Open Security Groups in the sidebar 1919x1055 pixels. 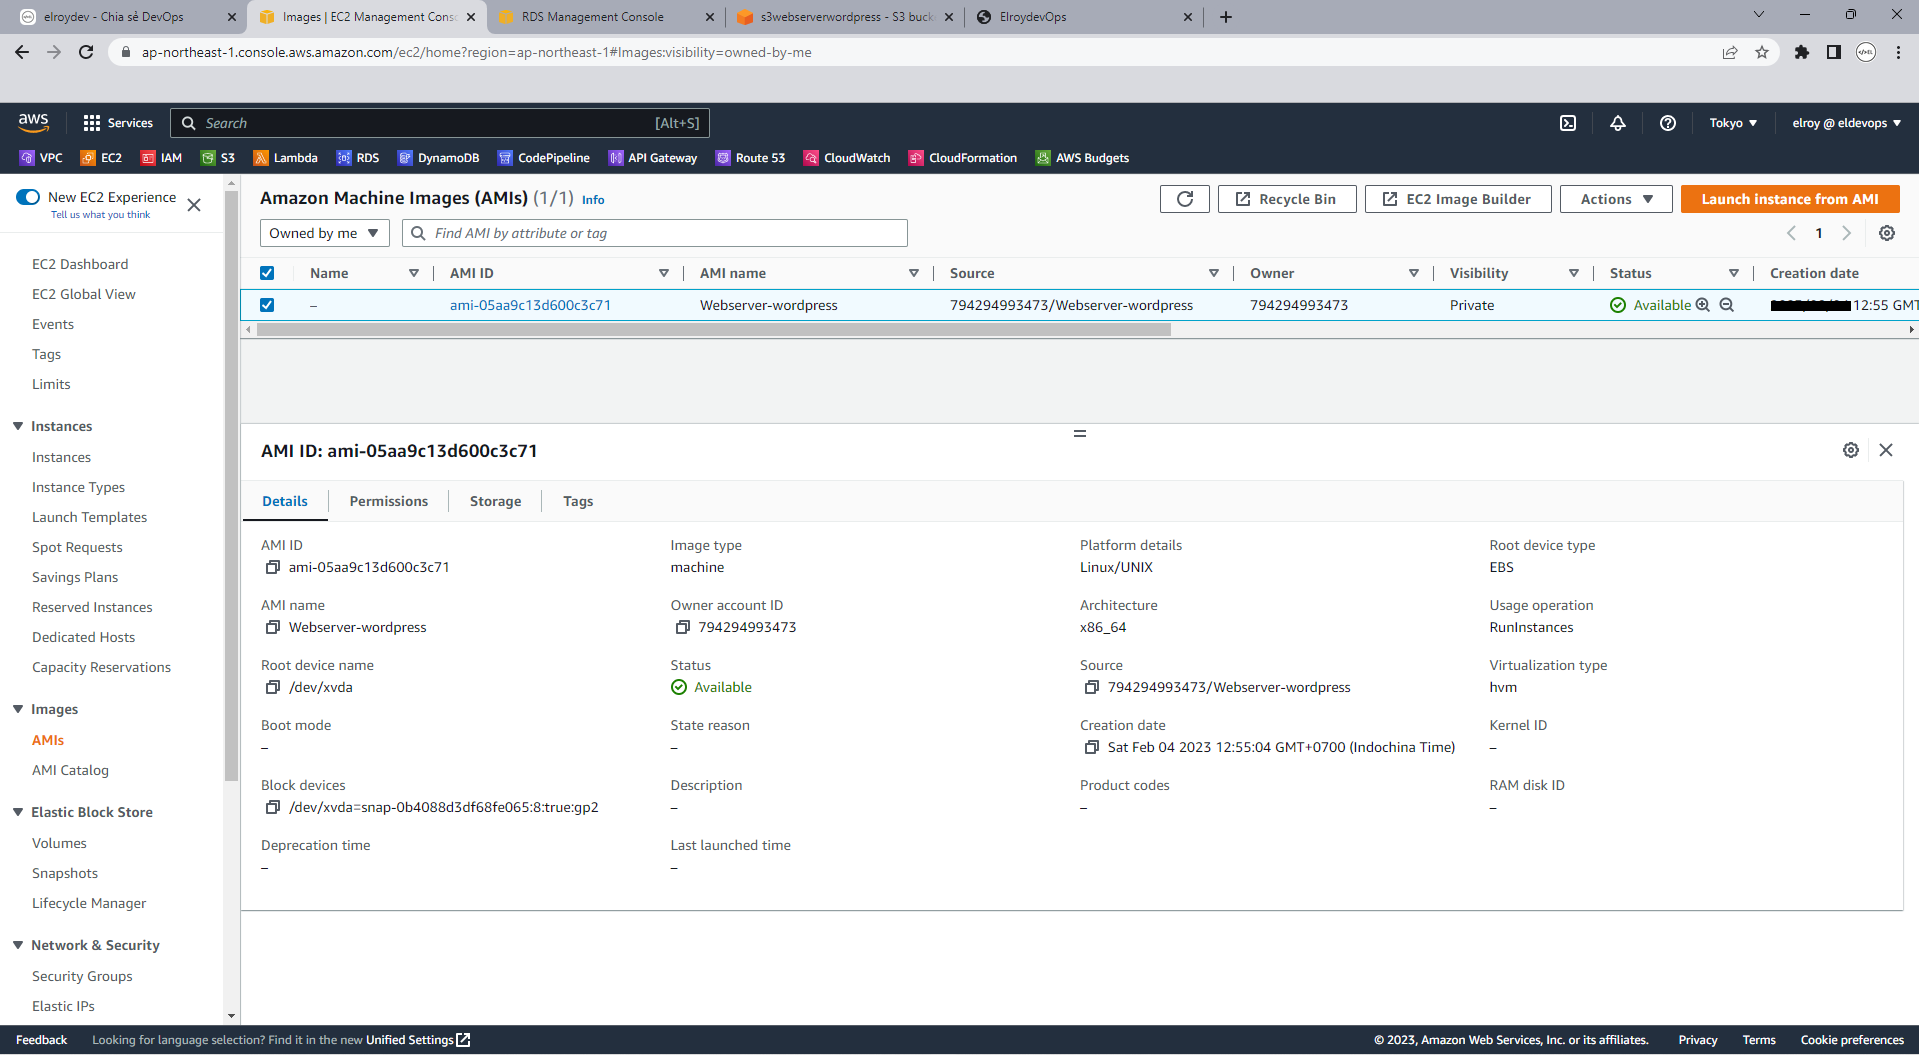click(x=82, y=976)
